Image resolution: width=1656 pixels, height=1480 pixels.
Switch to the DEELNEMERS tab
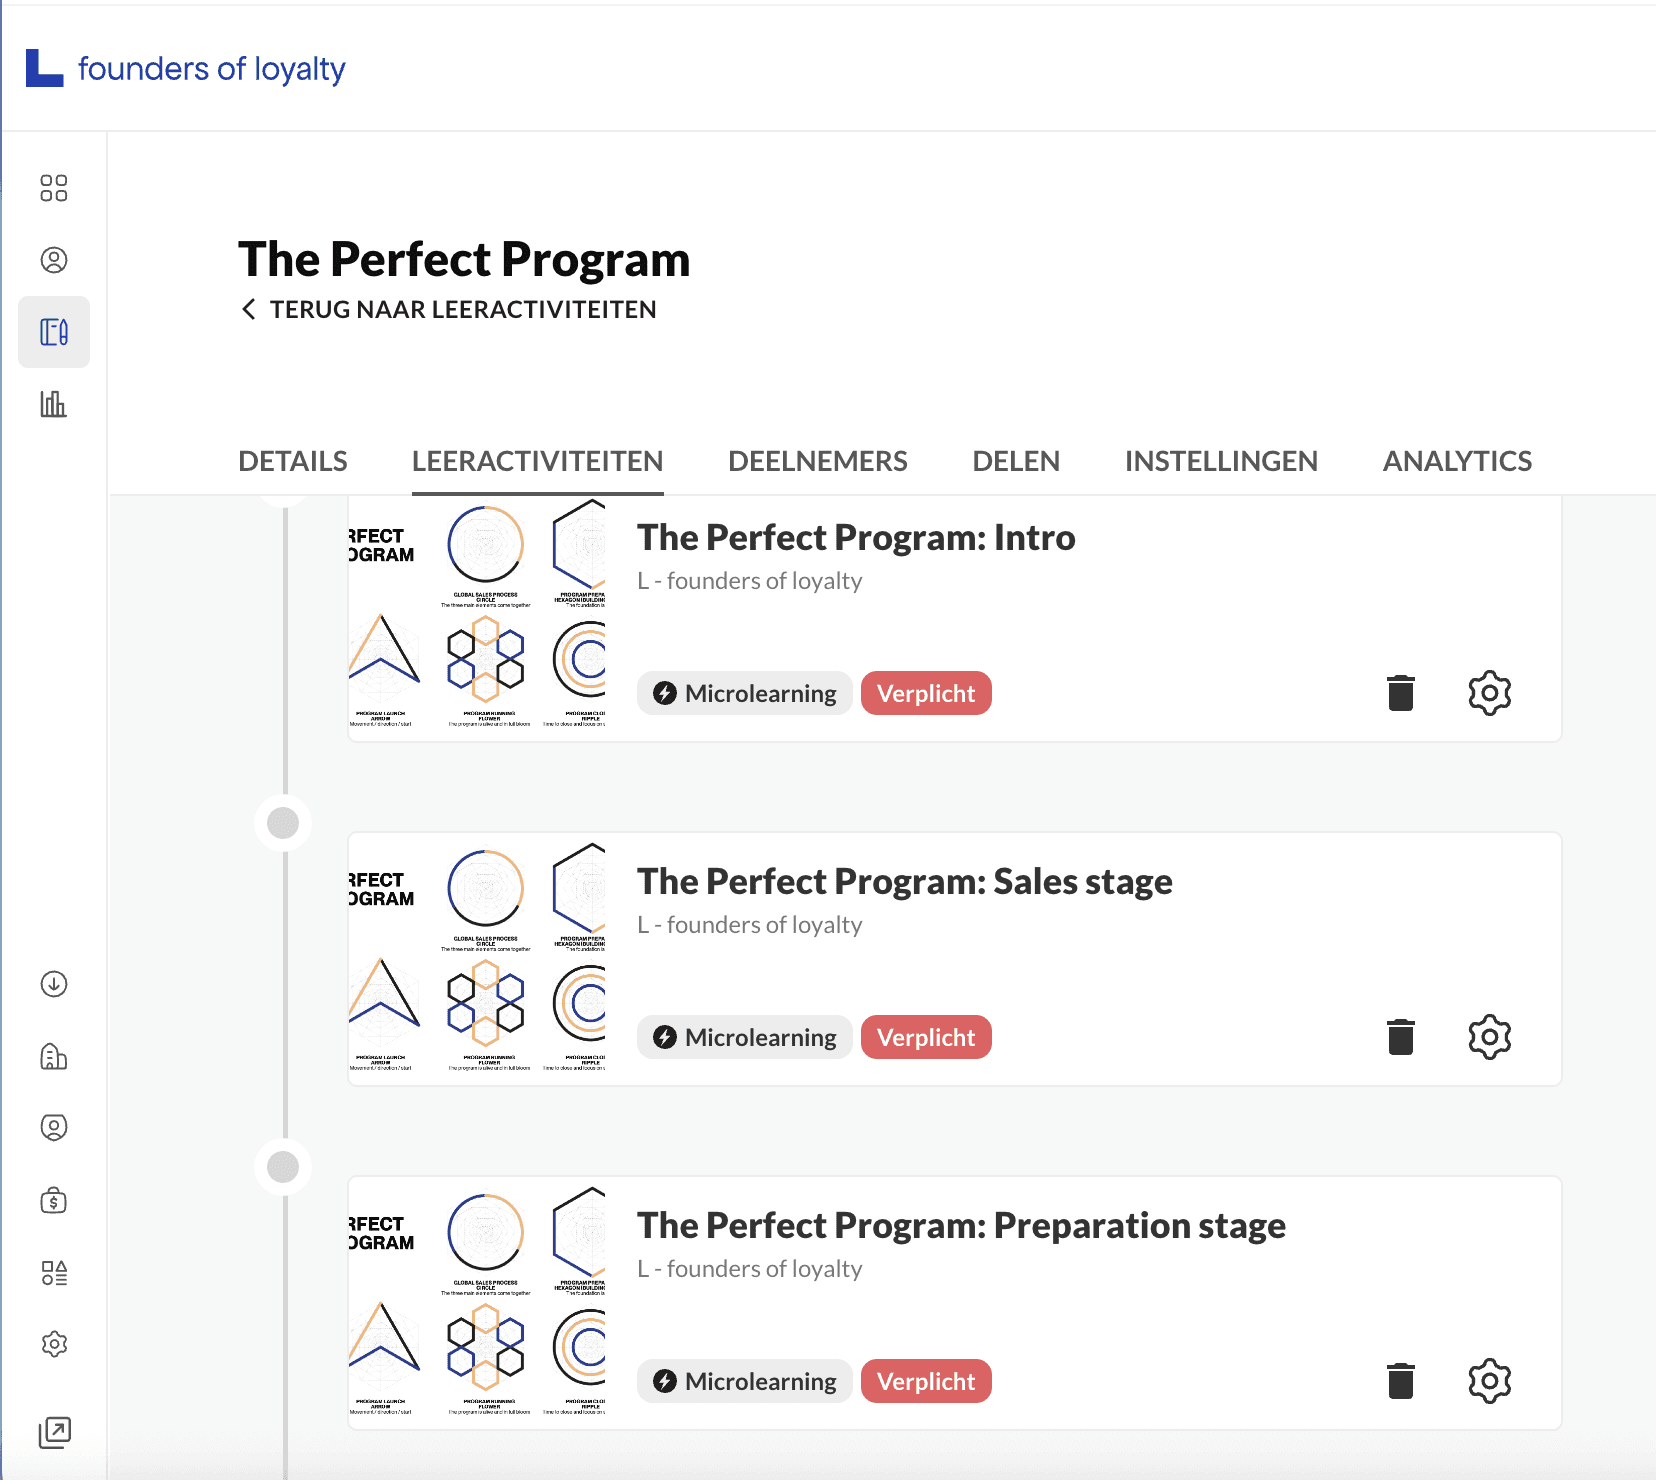(817, 461)
